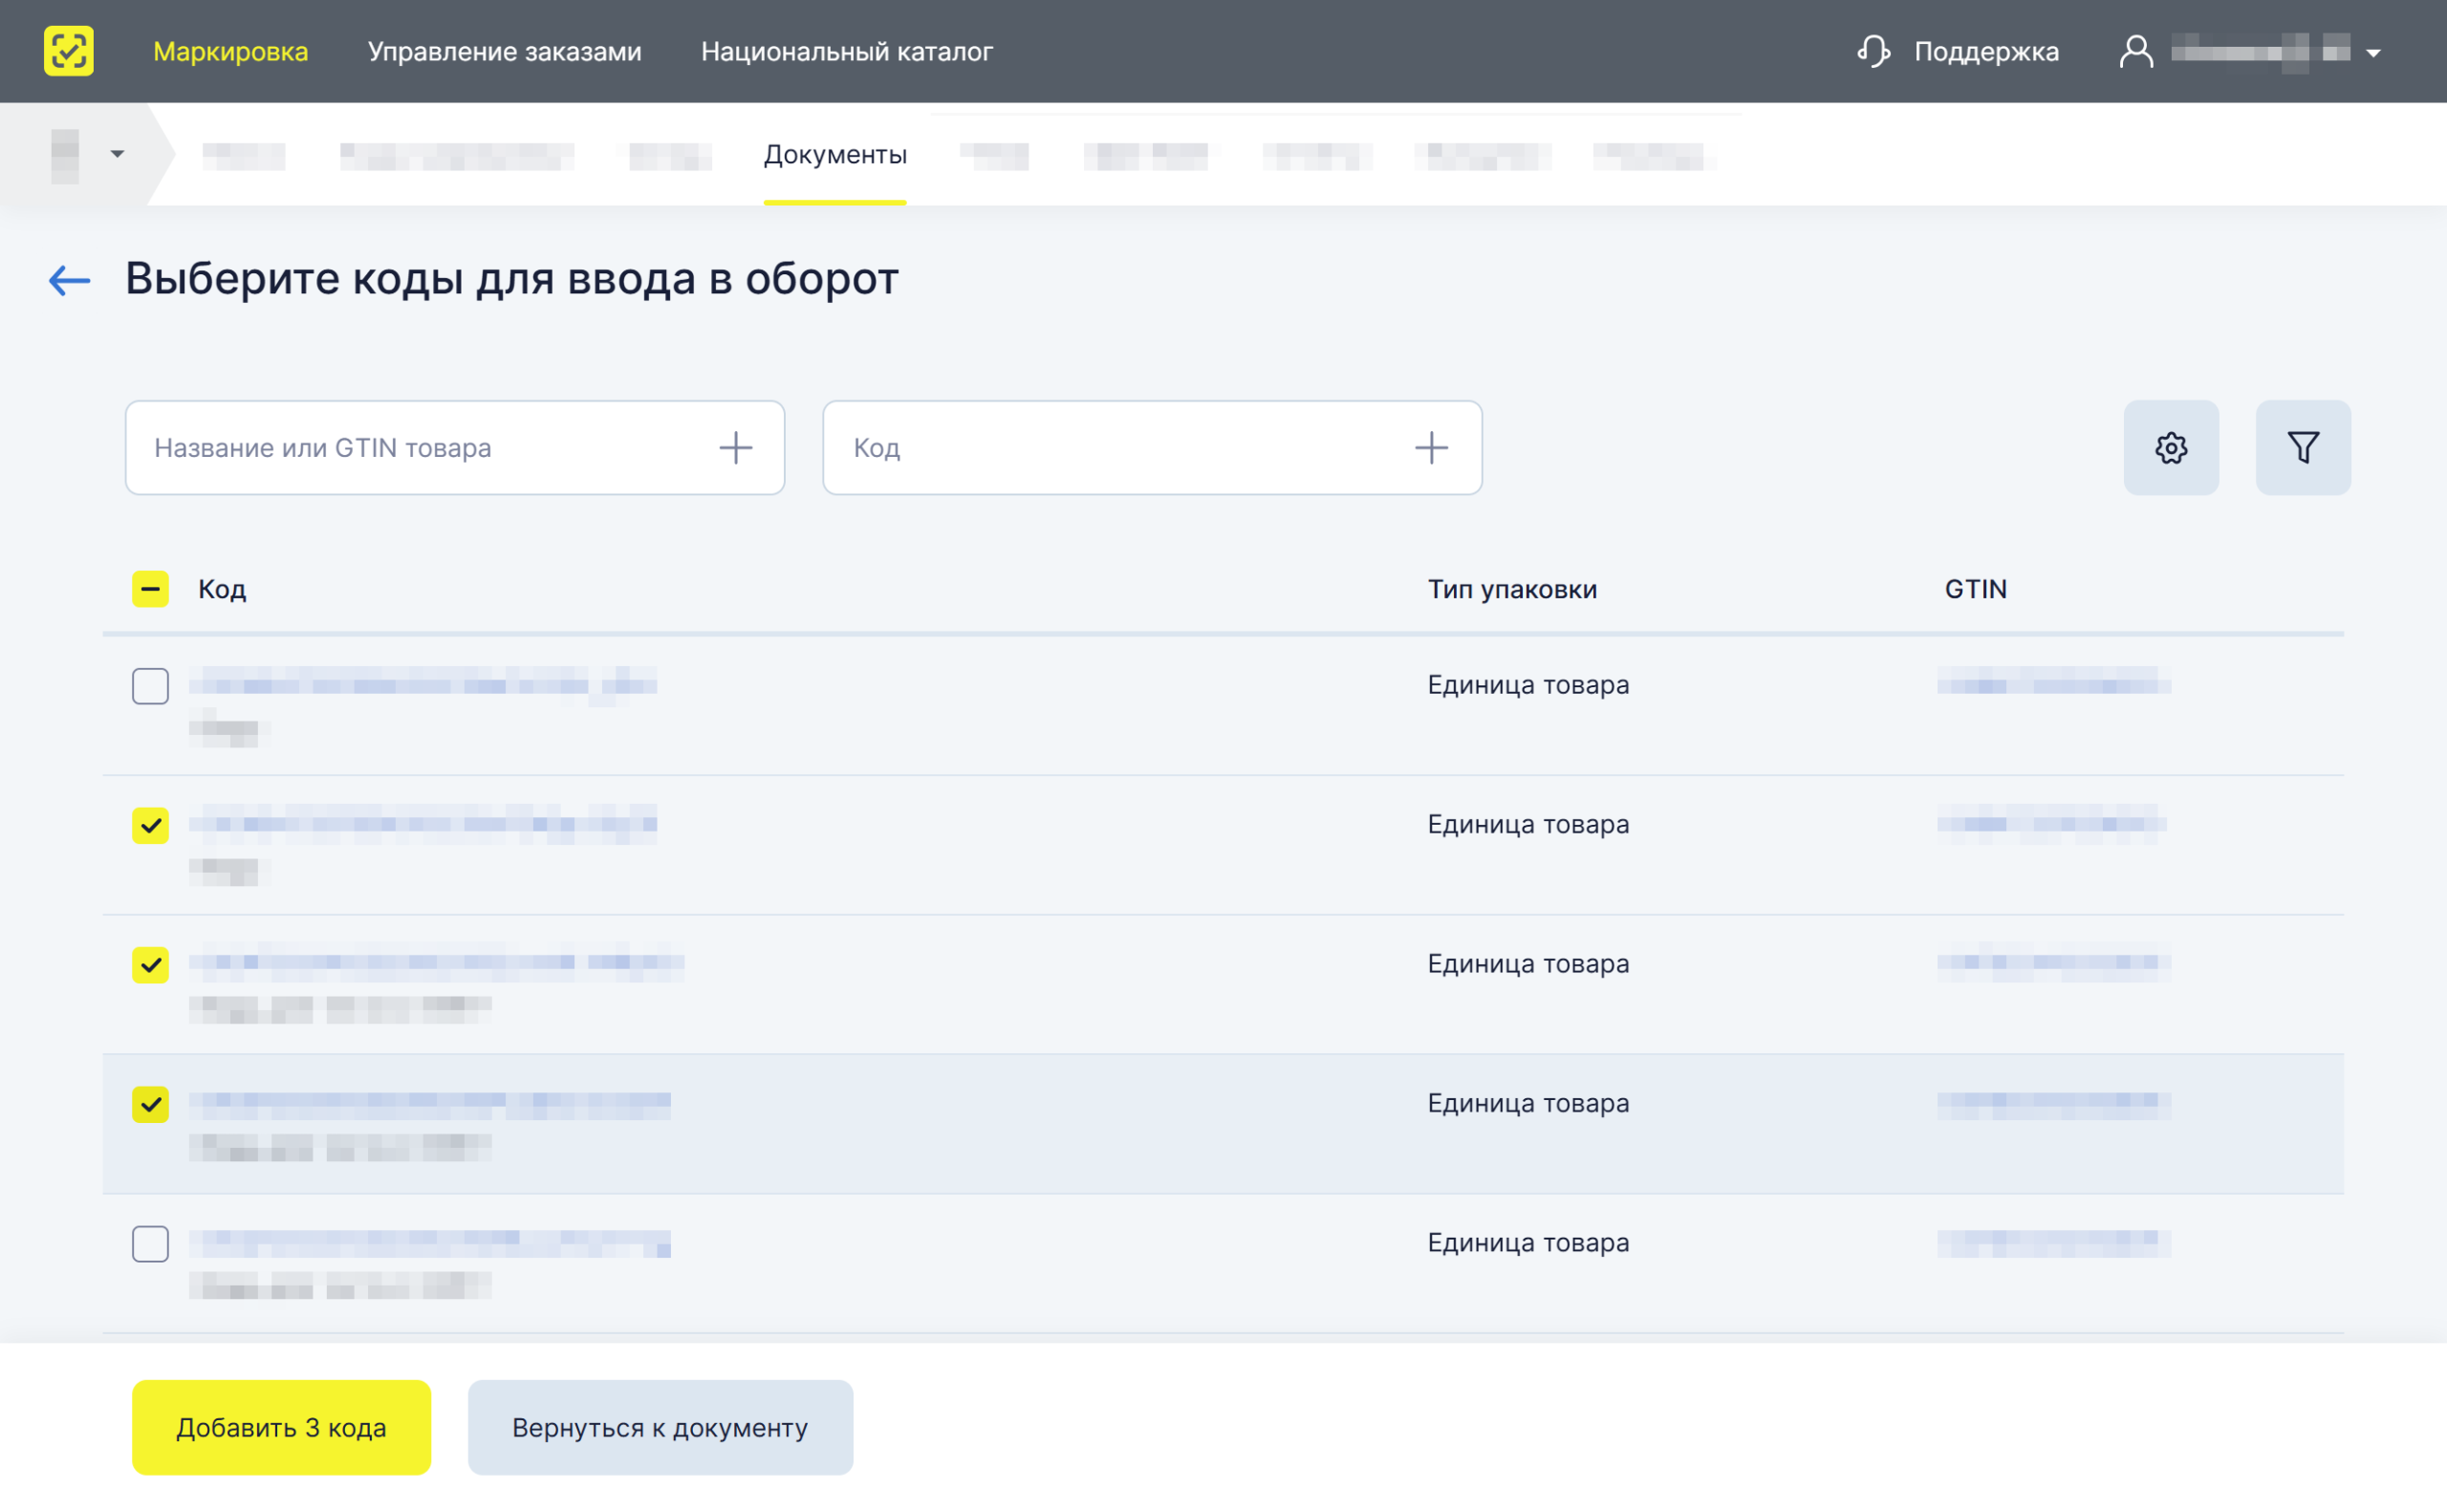
Task: Click the plus icon in GTIN field
Action: (x=735, y=447)
